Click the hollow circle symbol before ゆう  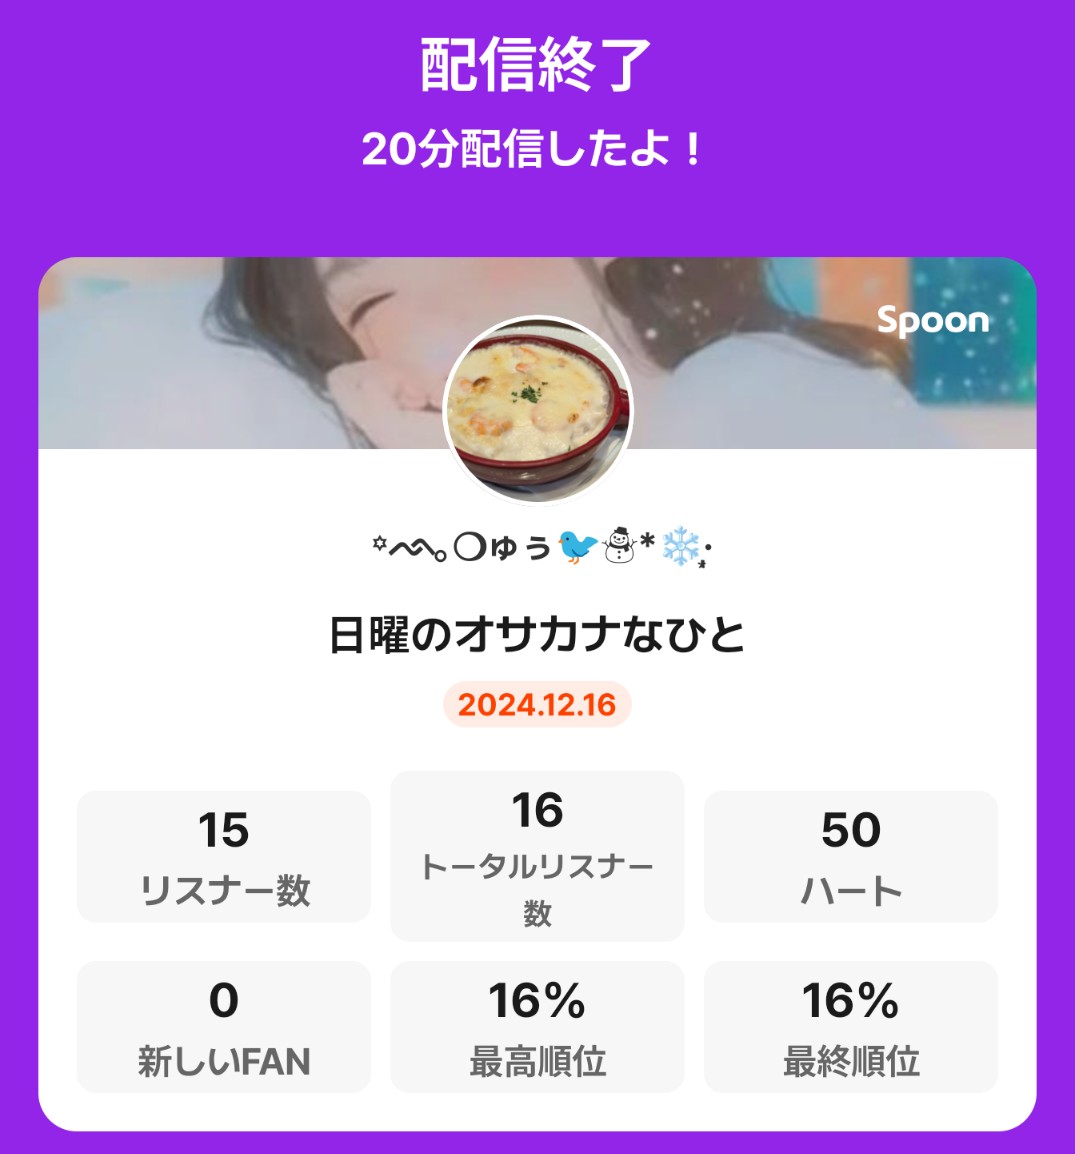[468, 547]
